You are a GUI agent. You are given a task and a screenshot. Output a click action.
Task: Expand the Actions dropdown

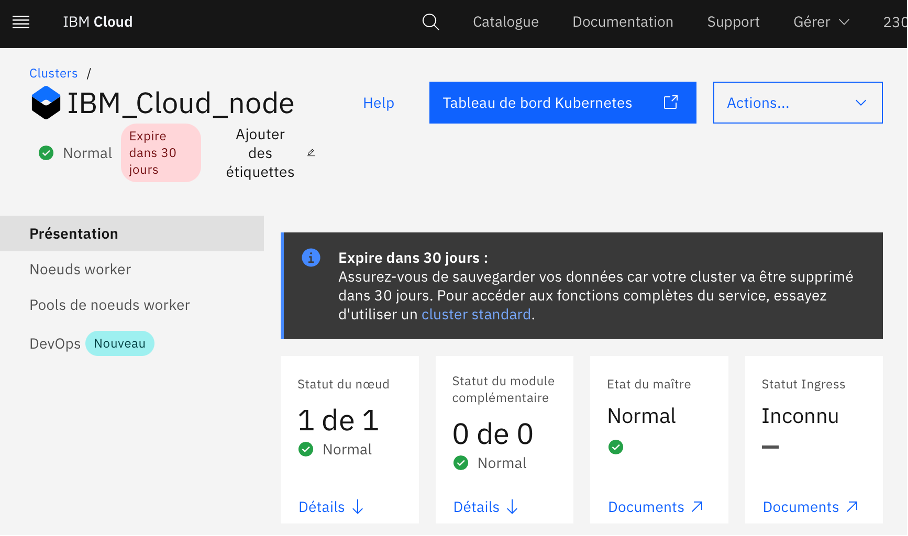797,103
